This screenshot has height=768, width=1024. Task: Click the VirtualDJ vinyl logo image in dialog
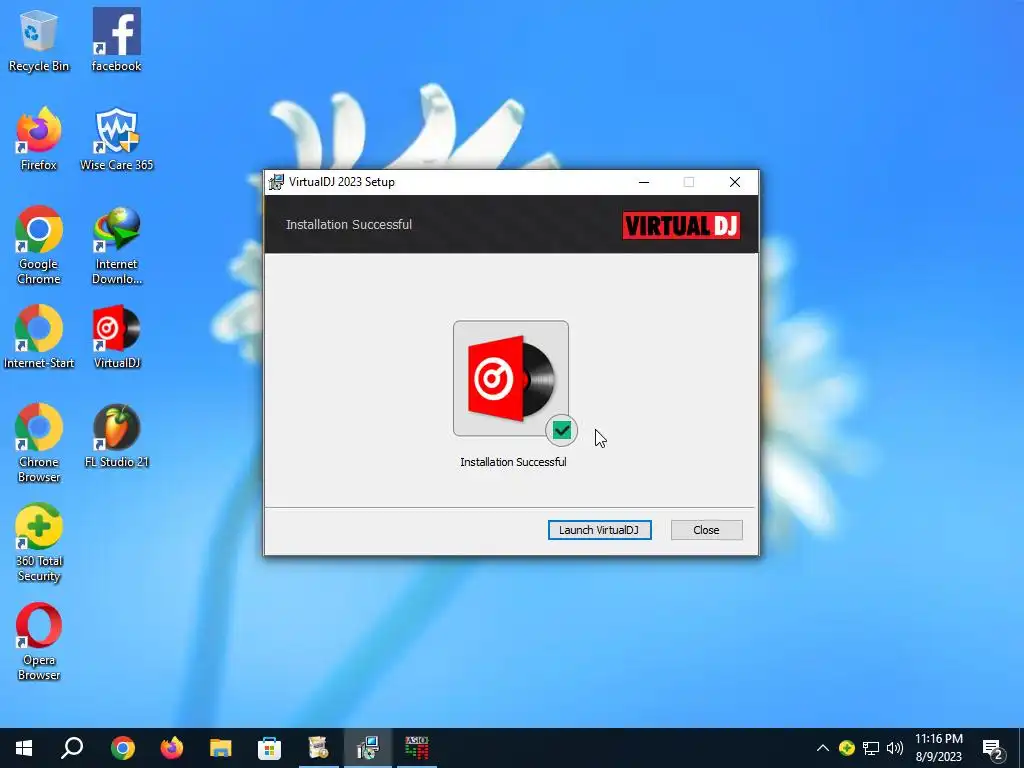(x=511, y=378)
